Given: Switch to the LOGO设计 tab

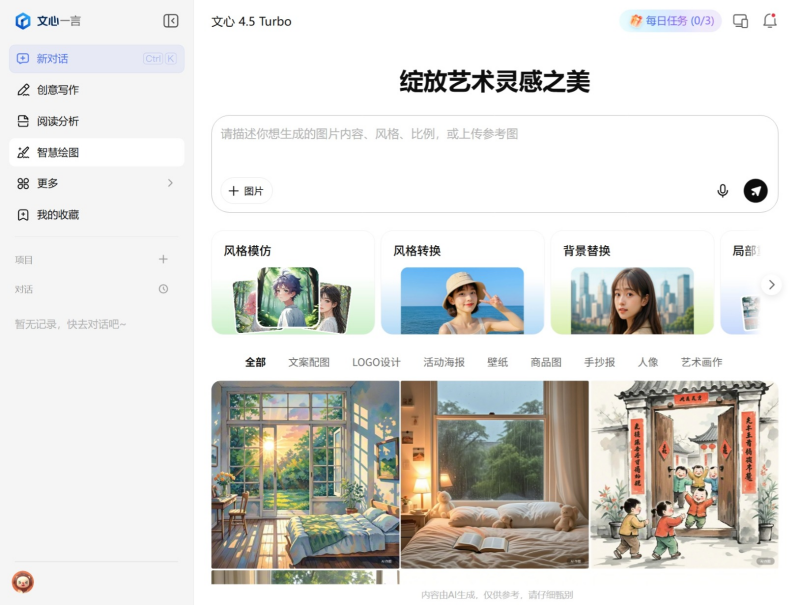Looking at the screenshot, I should [x=376, y=362].
